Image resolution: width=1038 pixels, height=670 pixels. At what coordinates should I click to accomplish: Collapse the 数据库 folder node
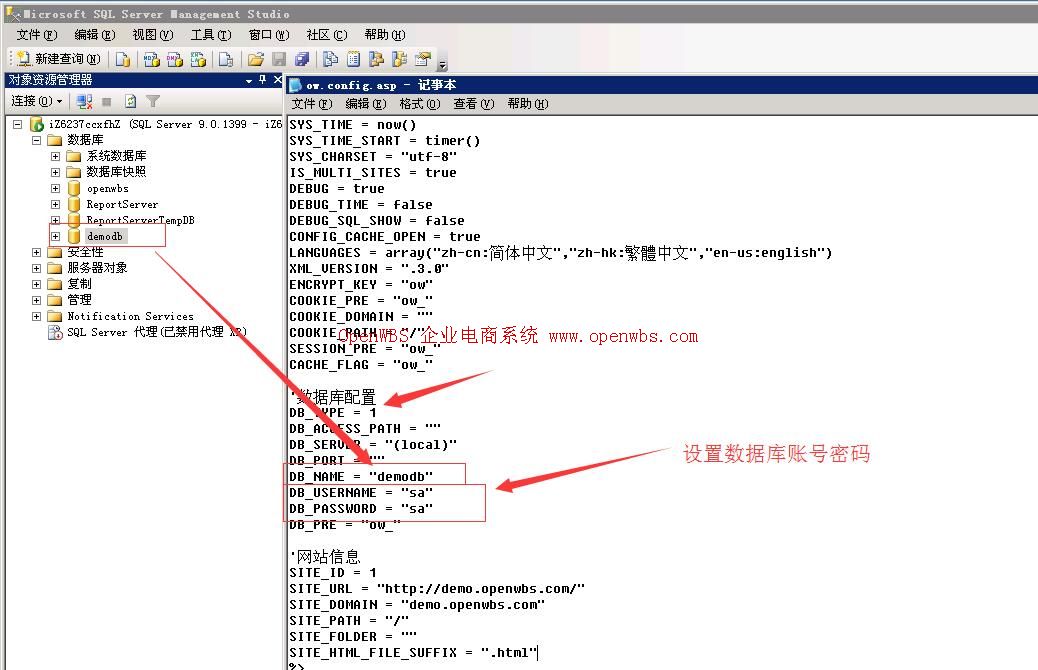pos(37,140)
